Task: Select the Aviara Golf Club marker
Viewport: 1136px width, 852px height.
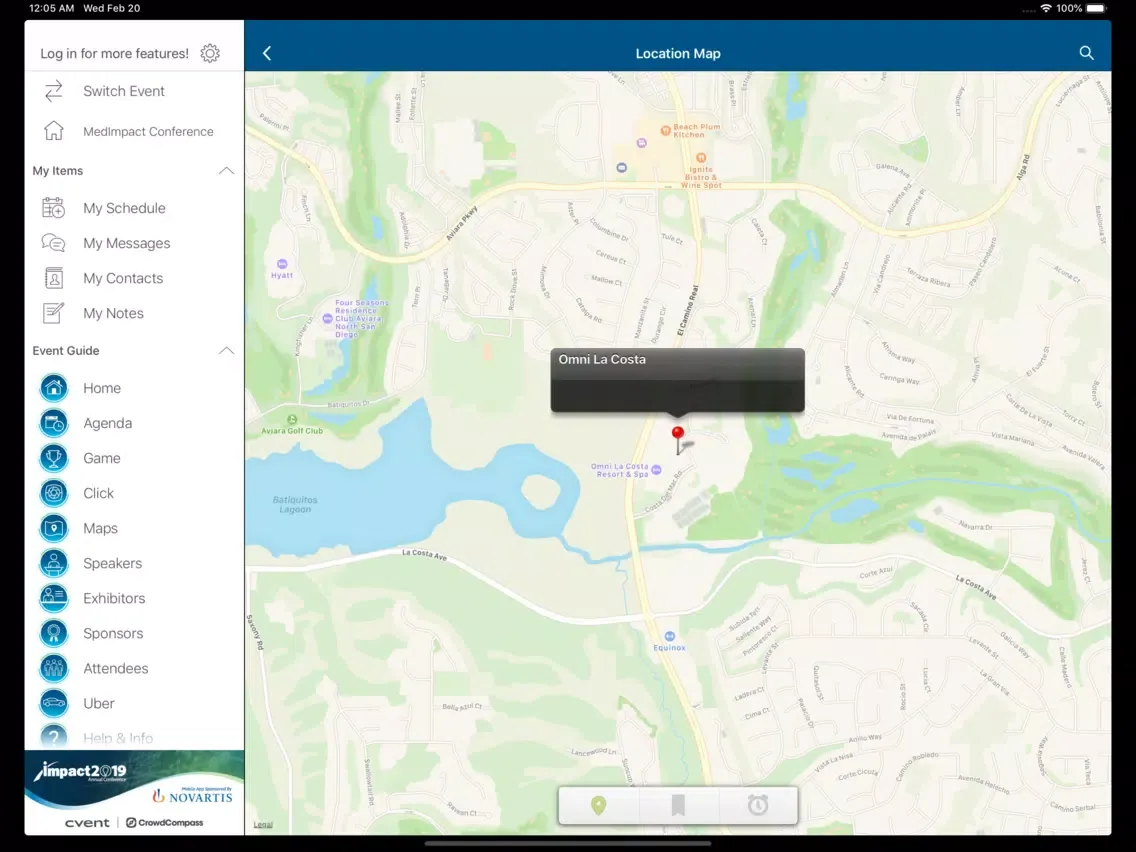Action: tap(292, 419)
